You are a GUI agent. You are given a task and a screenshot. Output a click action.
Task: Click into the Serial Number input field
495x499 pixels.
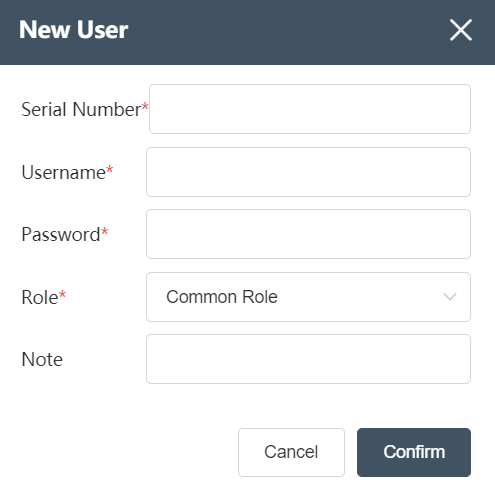pos(310,109)
